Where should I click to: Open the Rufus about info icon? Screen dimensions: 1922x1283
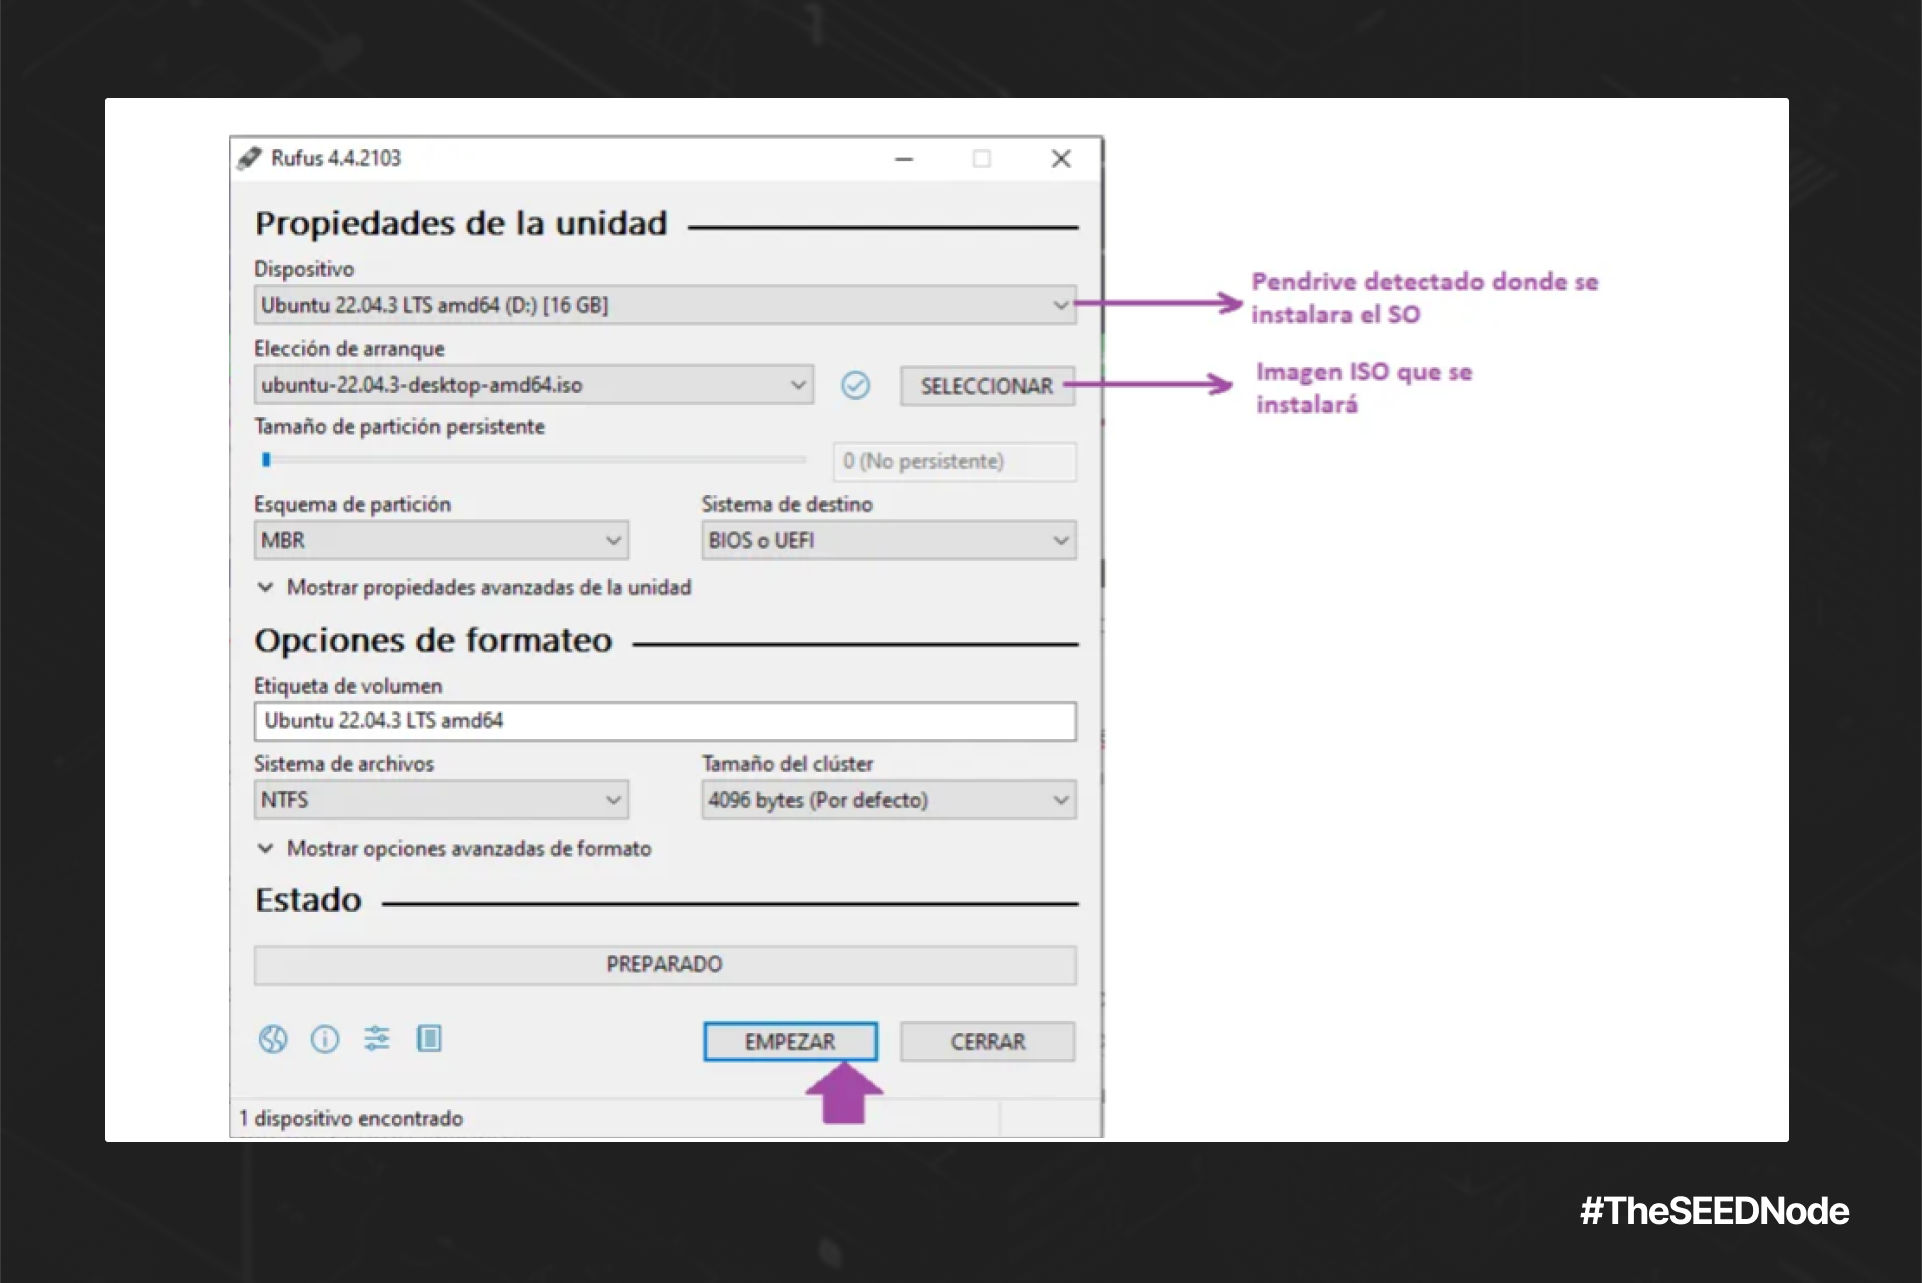point(324,1040)
